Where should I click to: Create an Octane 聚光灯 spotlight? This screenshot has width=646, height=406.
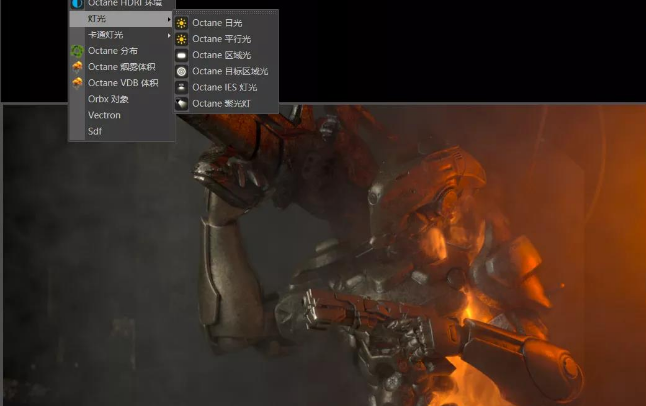(226, 103)
